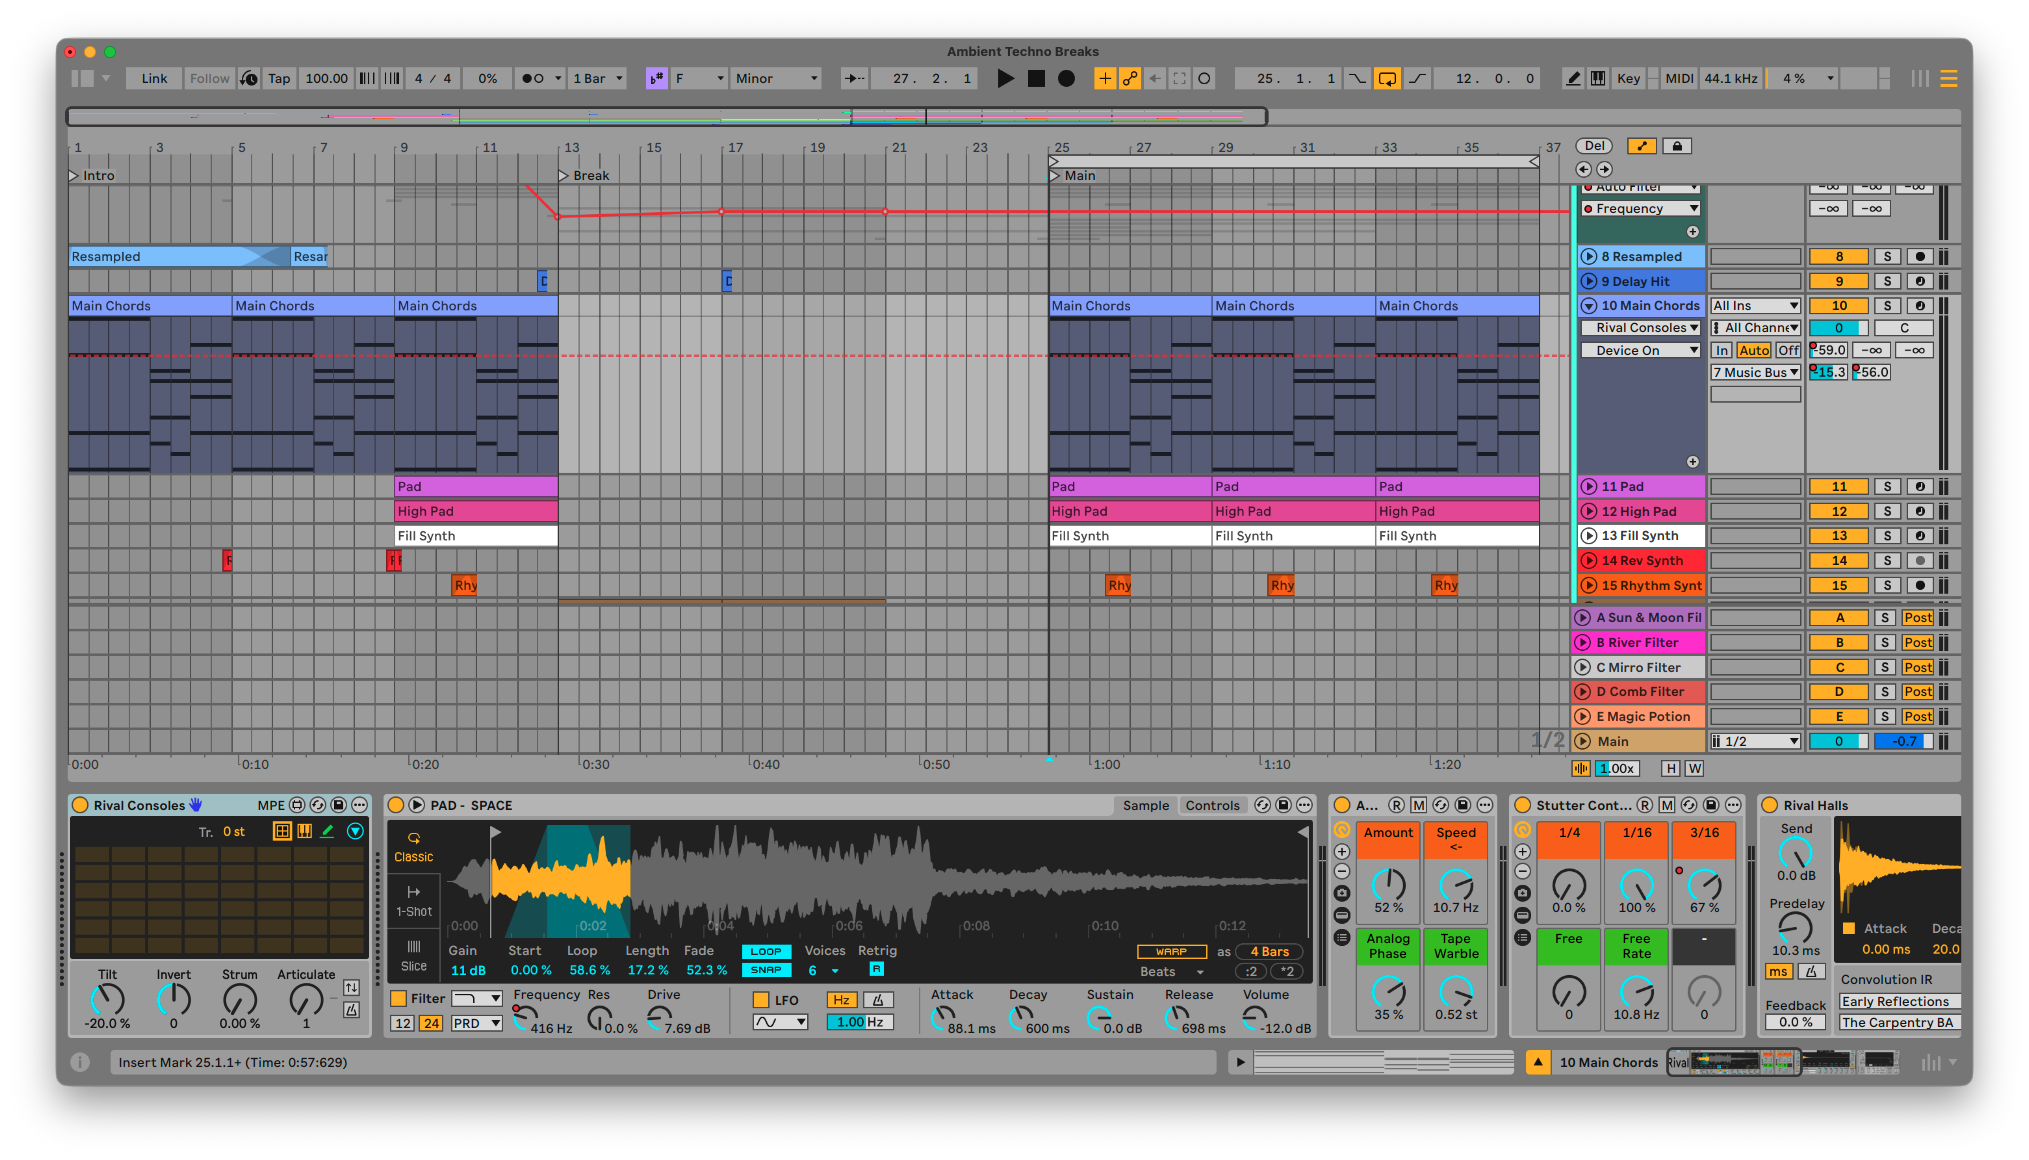Image resolution: width=2029 pixels, height=1160 pixels.
Task: Toggle the arrangement Loop switch
Action: [x=1387, y=79]
